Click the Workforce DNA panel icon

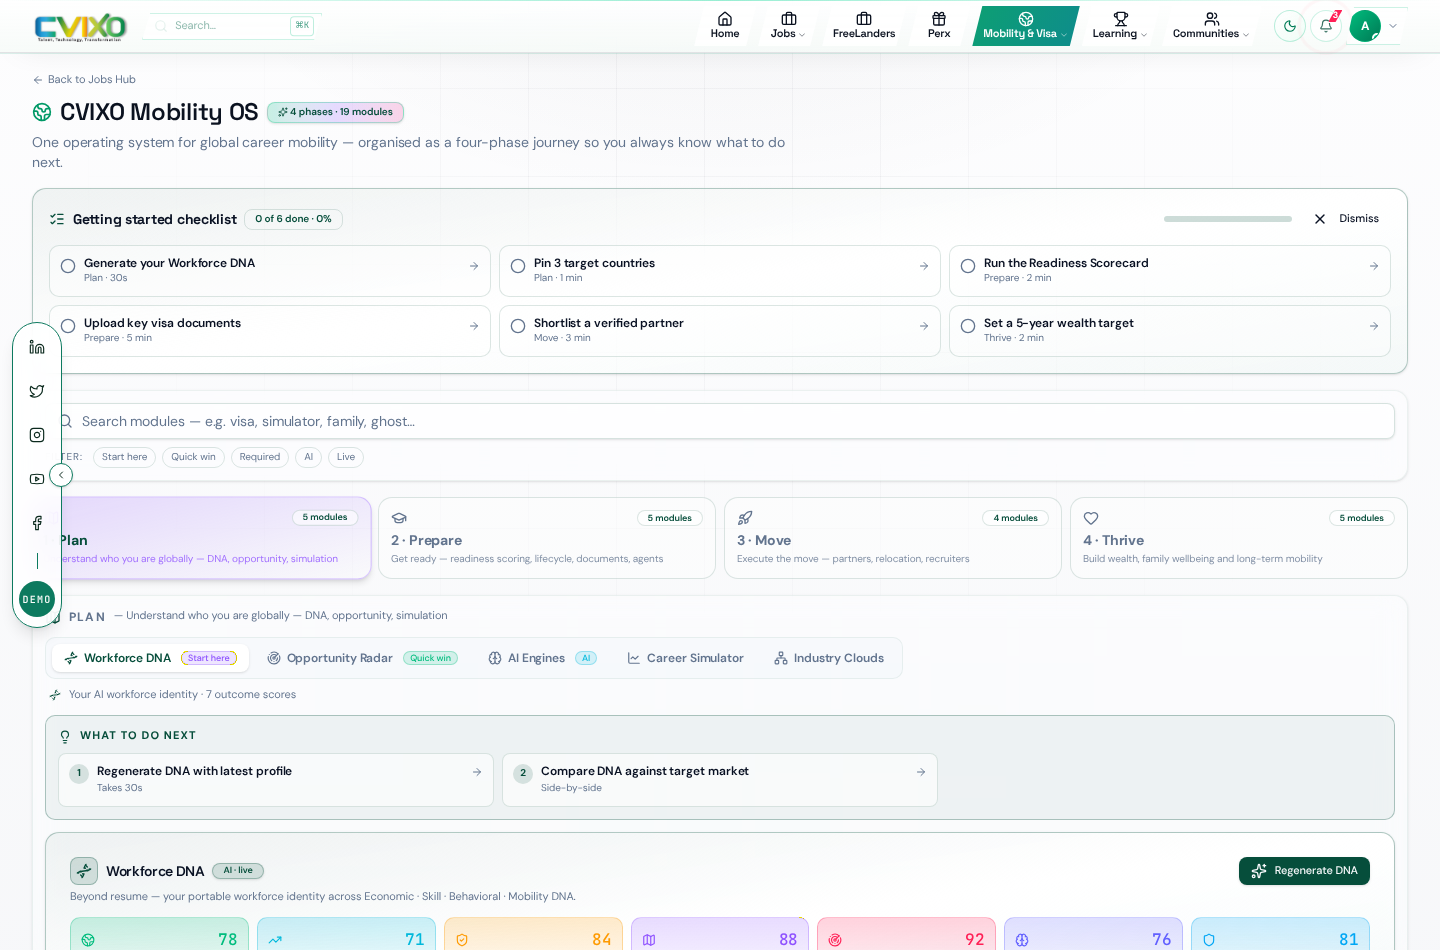click(x=84, y=871)
